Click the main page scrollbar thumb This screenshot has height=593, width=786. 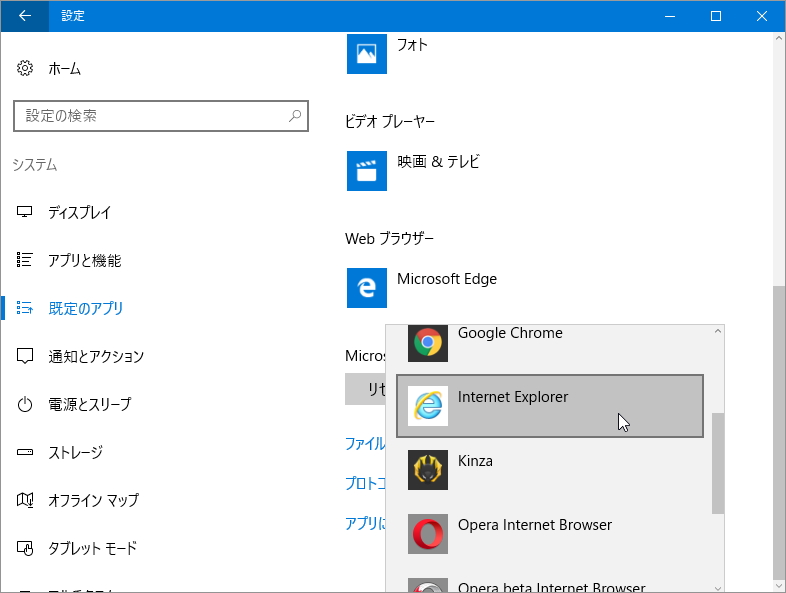click(779, 431)
